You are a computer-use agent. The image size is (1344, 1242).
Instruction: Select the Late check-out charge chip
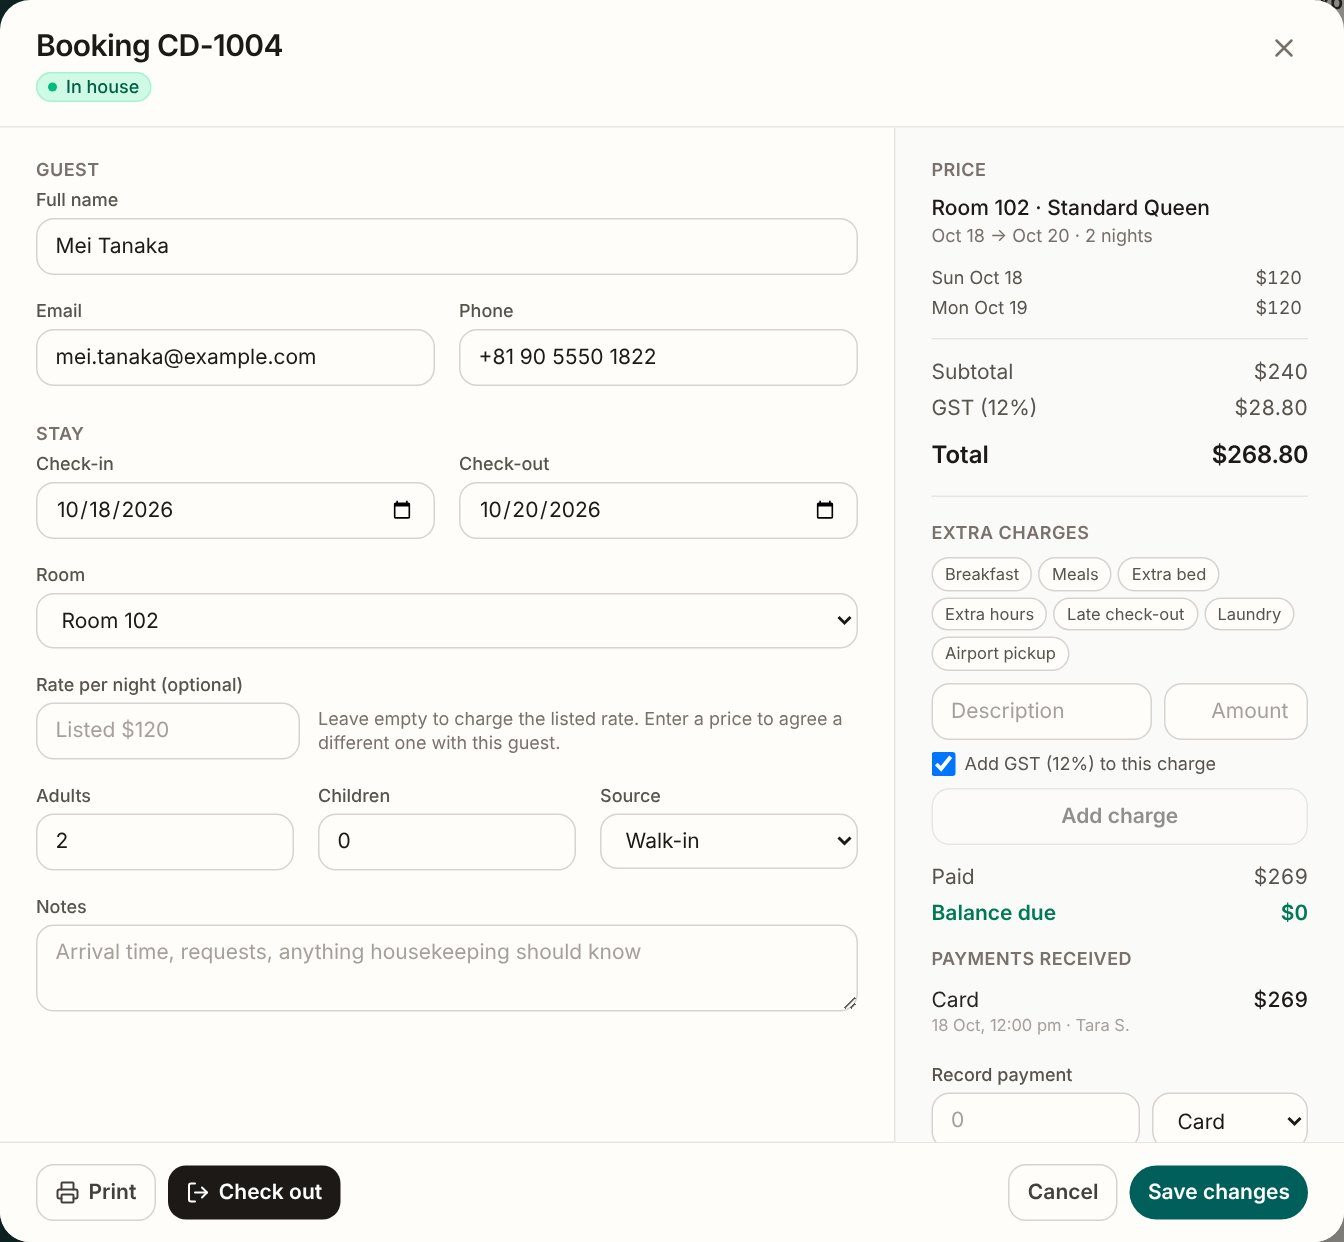tap(1125, 614)
